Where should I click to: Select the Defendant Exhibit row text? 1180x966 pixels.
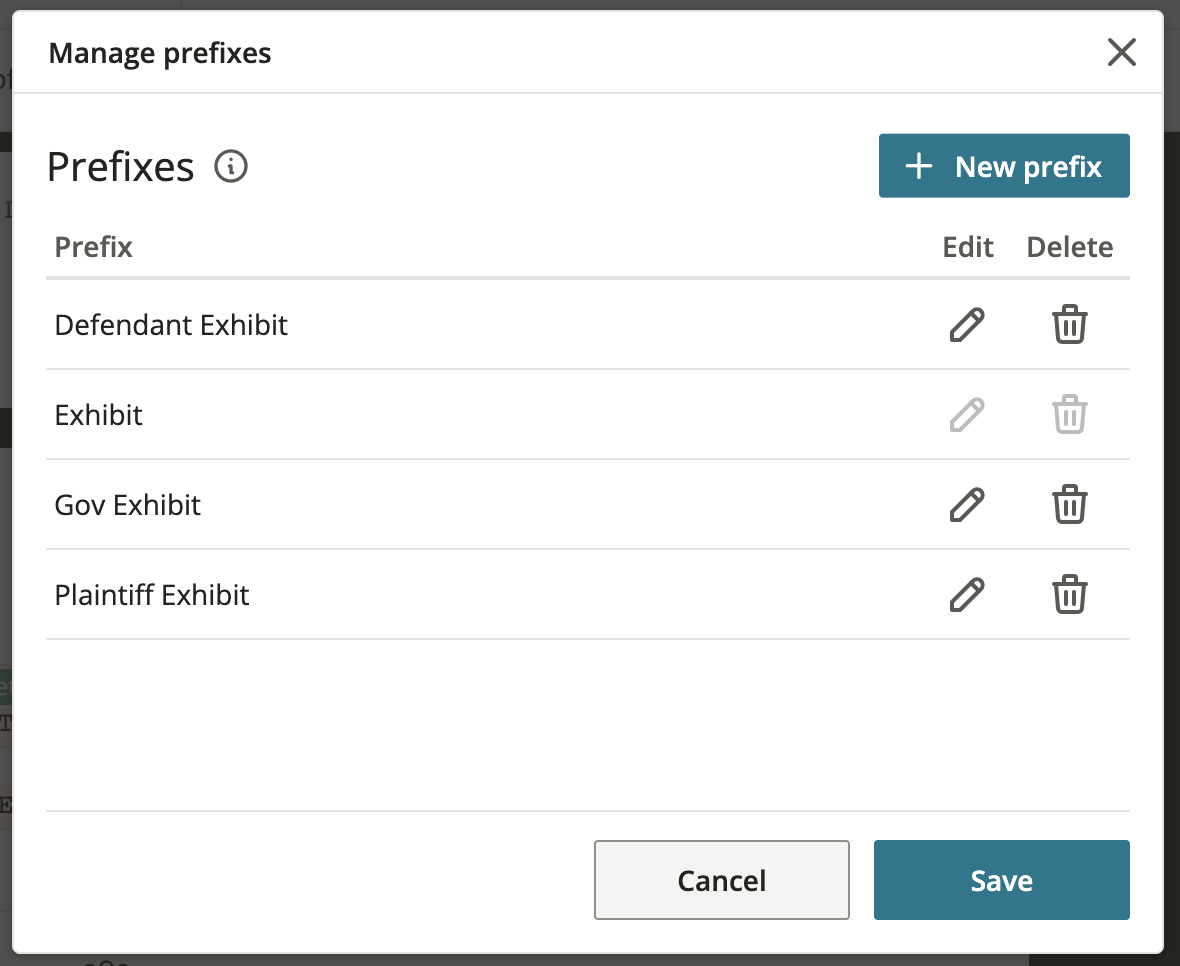coord(171,325)
